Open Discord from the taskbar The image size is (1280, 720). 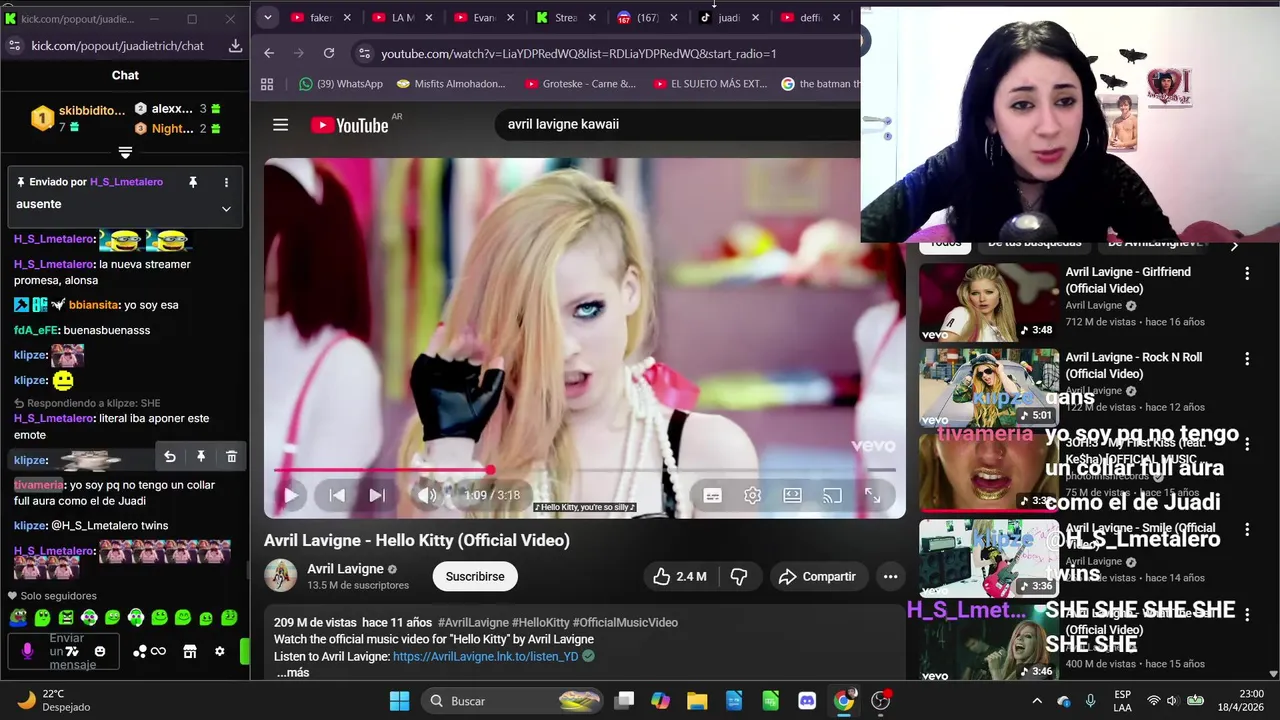pos(807,701)
